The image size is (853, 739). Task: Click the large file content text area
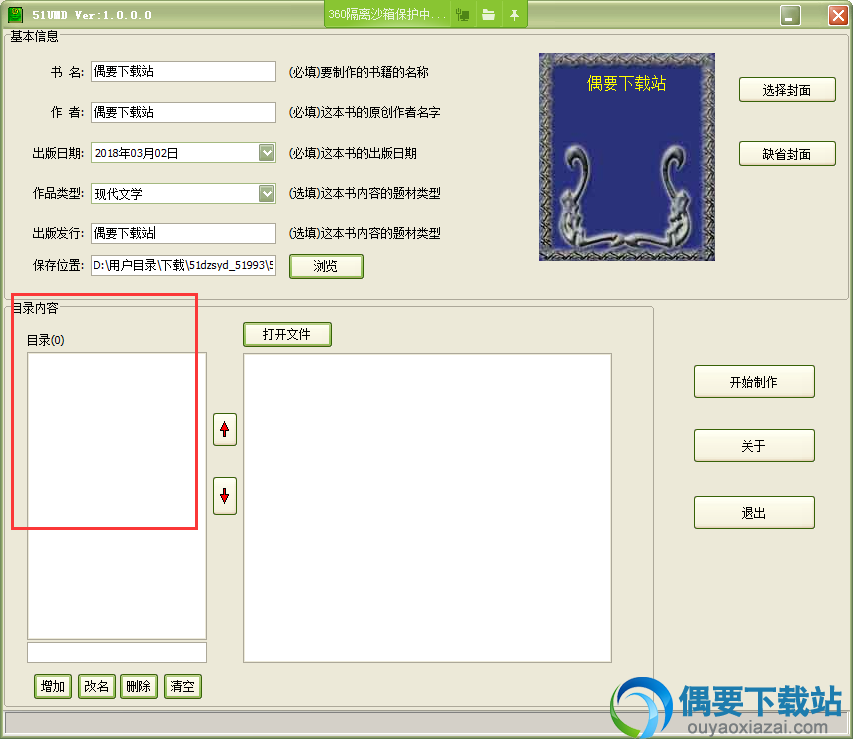point(428,508)
